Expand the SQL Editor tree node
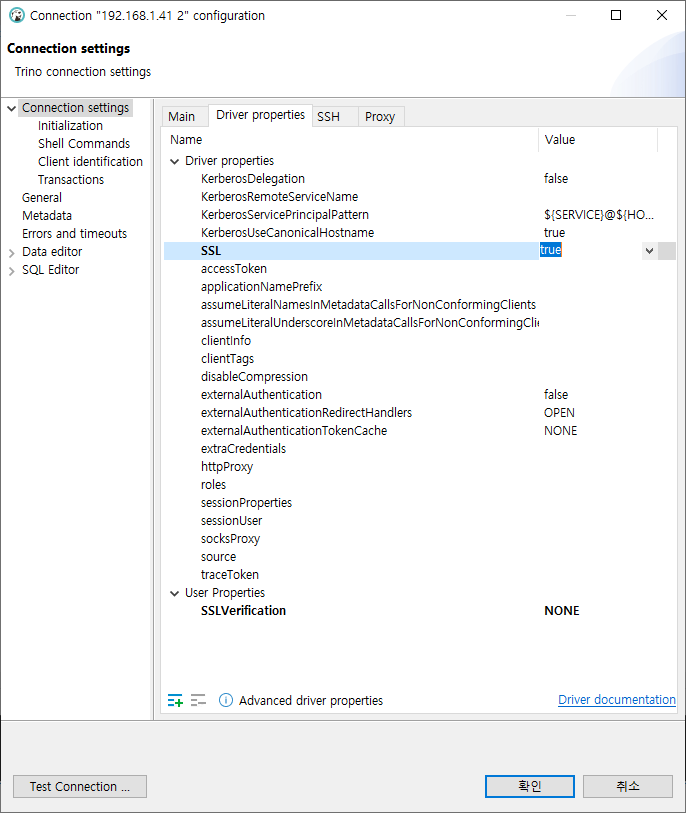This screenshot has height=813, width=686. [x=11, y=271]
